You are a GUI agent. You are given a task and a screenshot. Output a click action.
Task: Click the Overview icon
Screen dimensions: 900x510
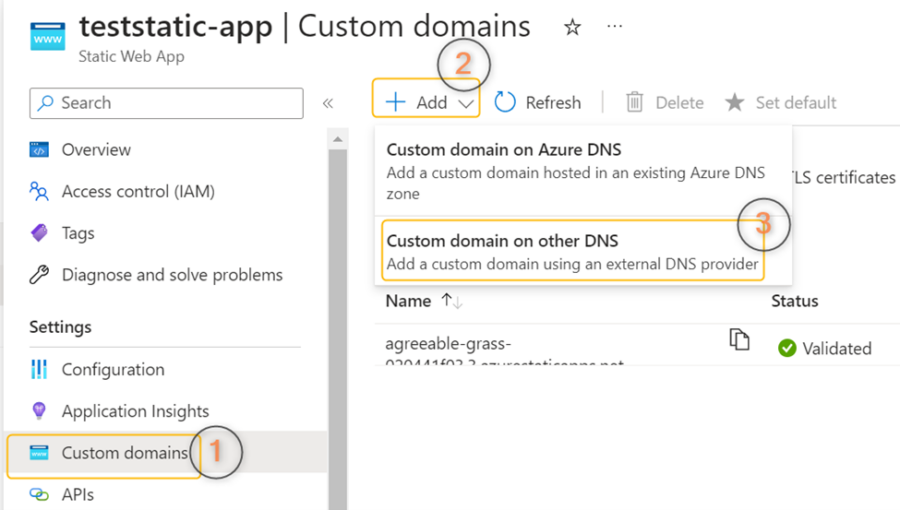[39, 150]
